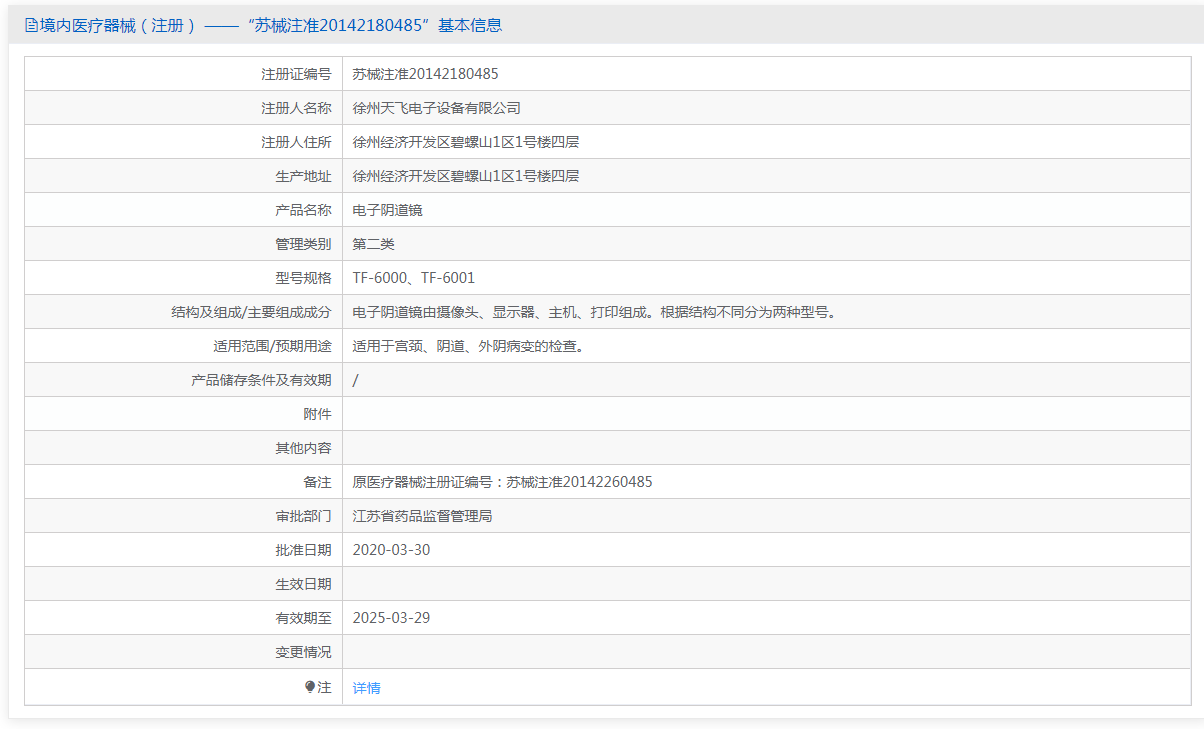Select the product name 电子阴道镜
The image size is (1204, 729).
(x=387, y=210)
